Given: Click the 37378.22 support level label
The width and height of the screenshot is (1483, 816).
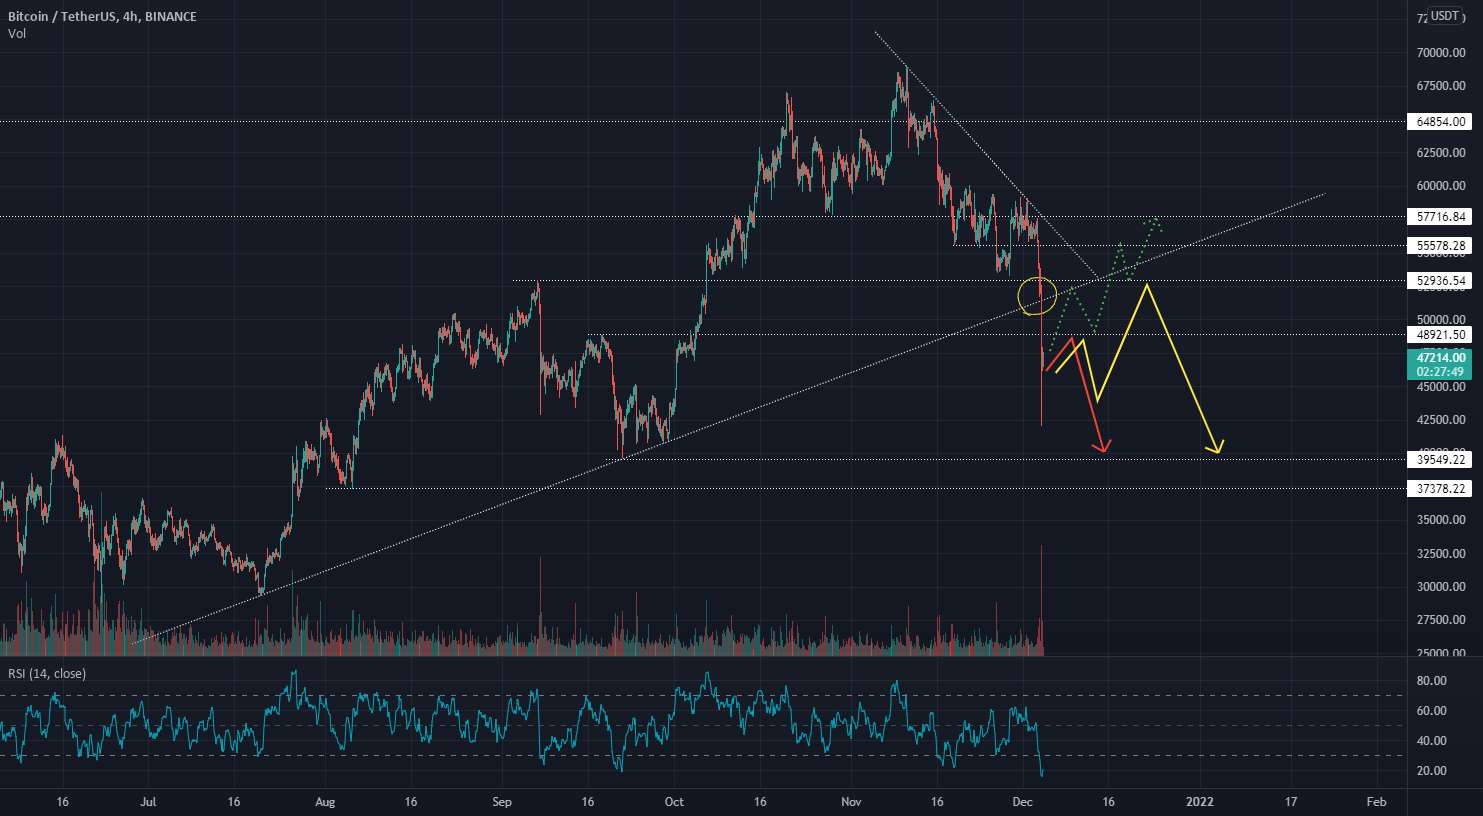Looking at the screenshot, I should pyautogui.click(x=1442, y=489).
